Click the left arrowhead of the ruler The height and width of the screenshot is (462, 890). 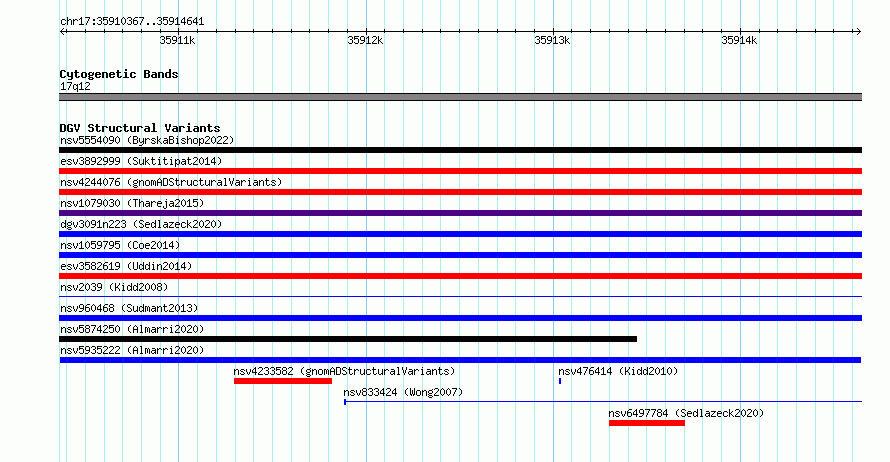(63, 32)
